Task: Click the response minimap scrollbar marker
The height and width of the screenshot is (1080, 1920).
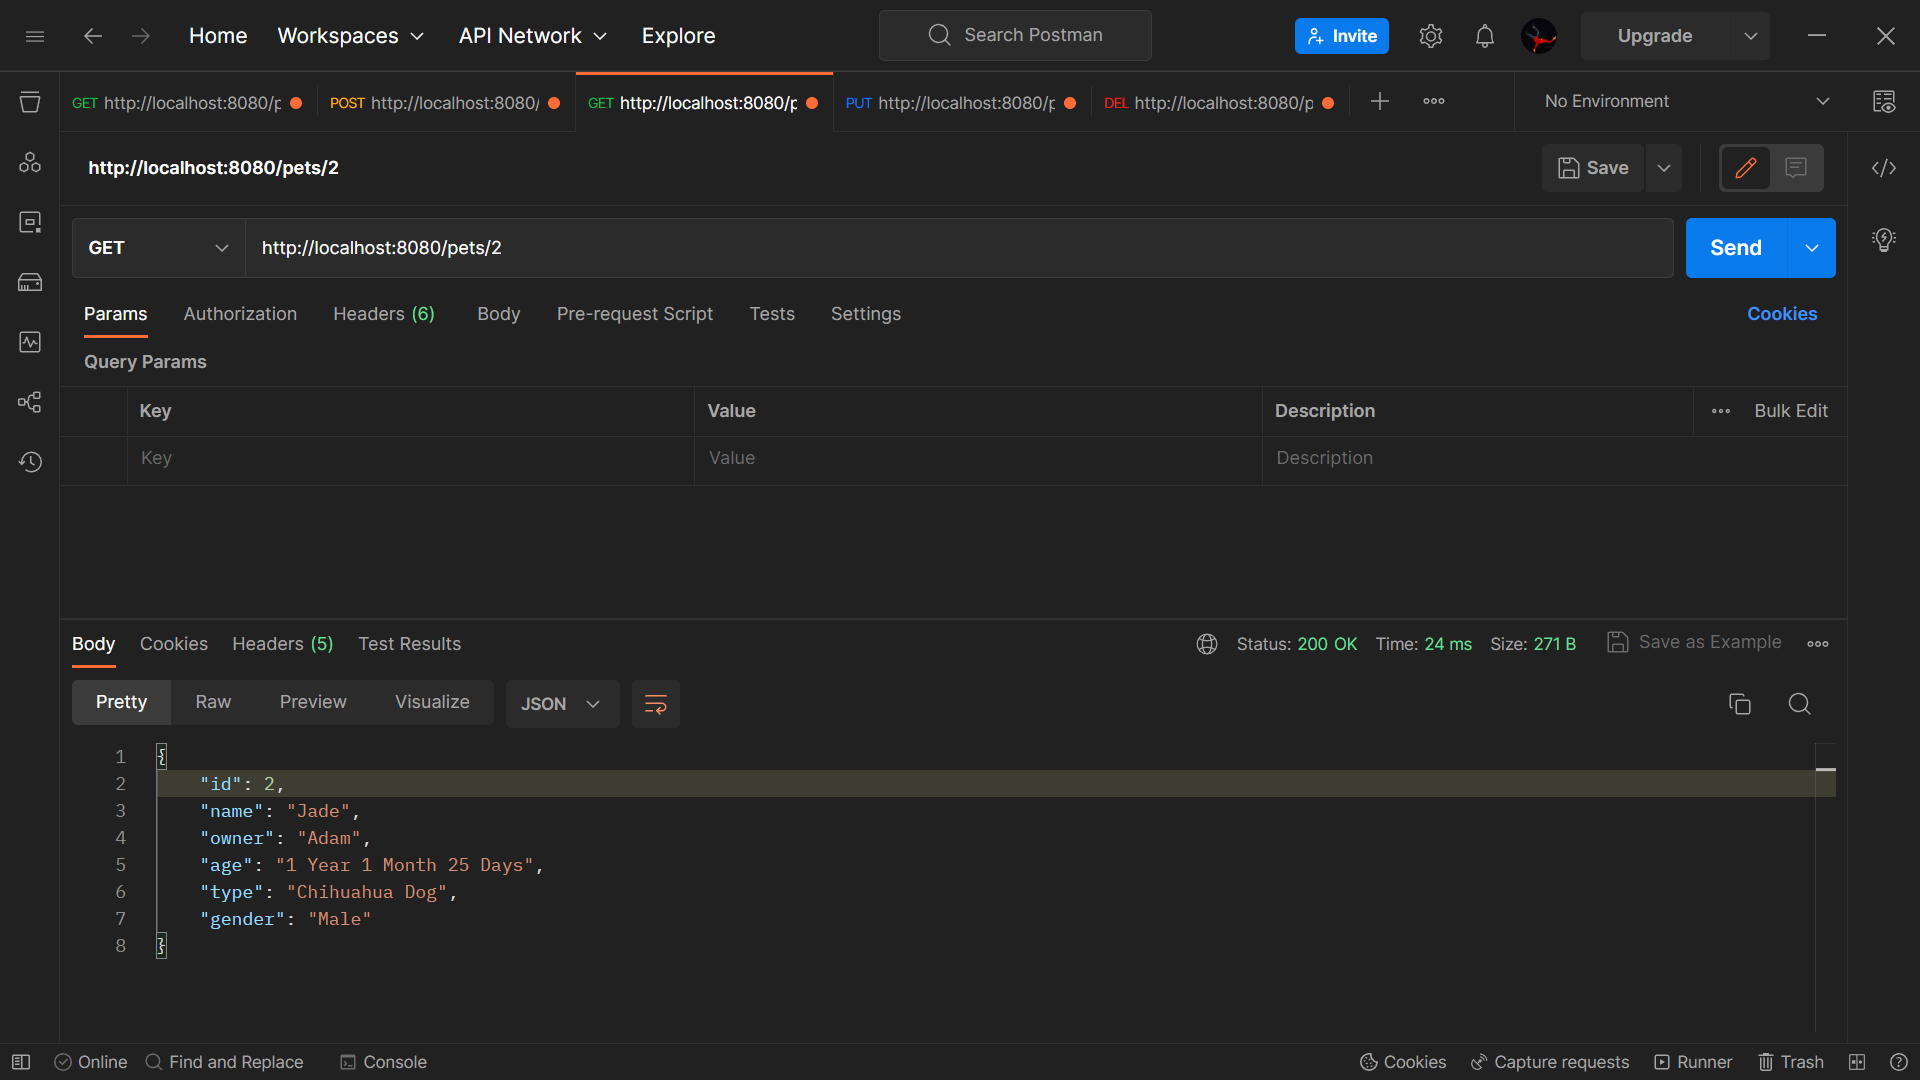Action: click(x=1825, y=770)
